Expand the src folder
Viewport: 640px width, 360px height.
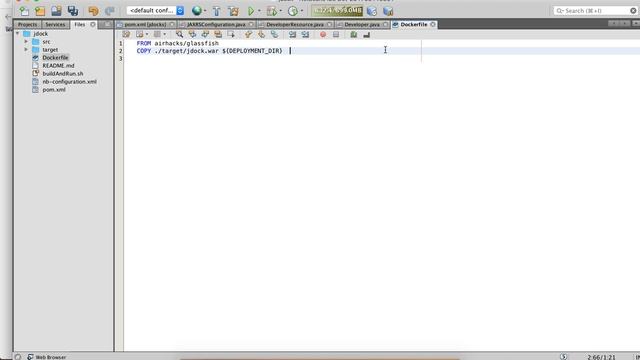pyautogui.click(x=26, y=42)
